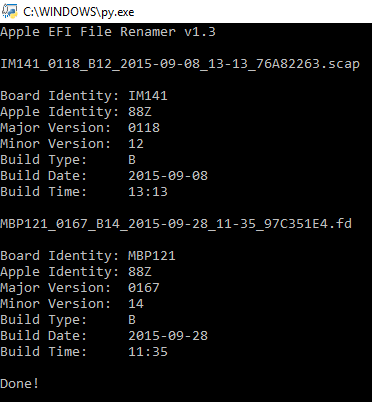The width and height of the screenshot is (372, 402).
Task: Click the Board Identity MBP121 value
Action: tap(152, 256)
